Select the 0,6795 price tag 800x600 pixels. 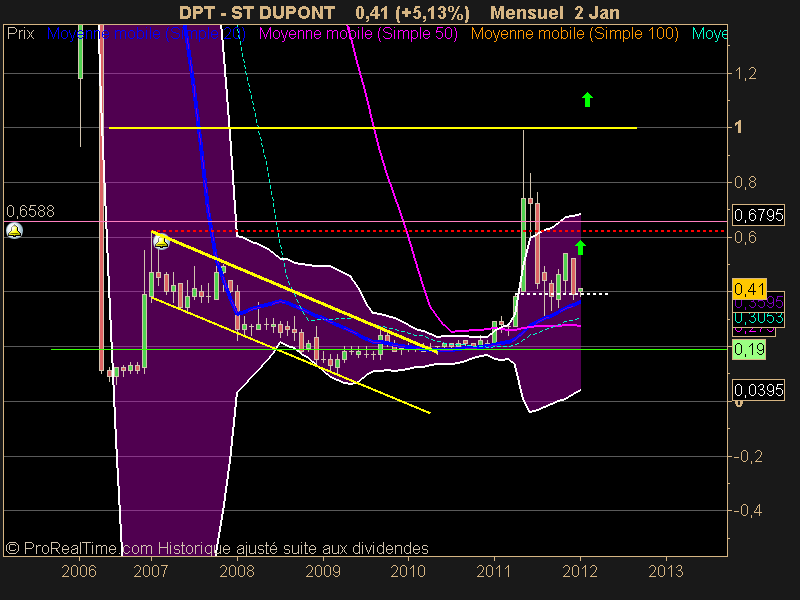coord(758,215)
